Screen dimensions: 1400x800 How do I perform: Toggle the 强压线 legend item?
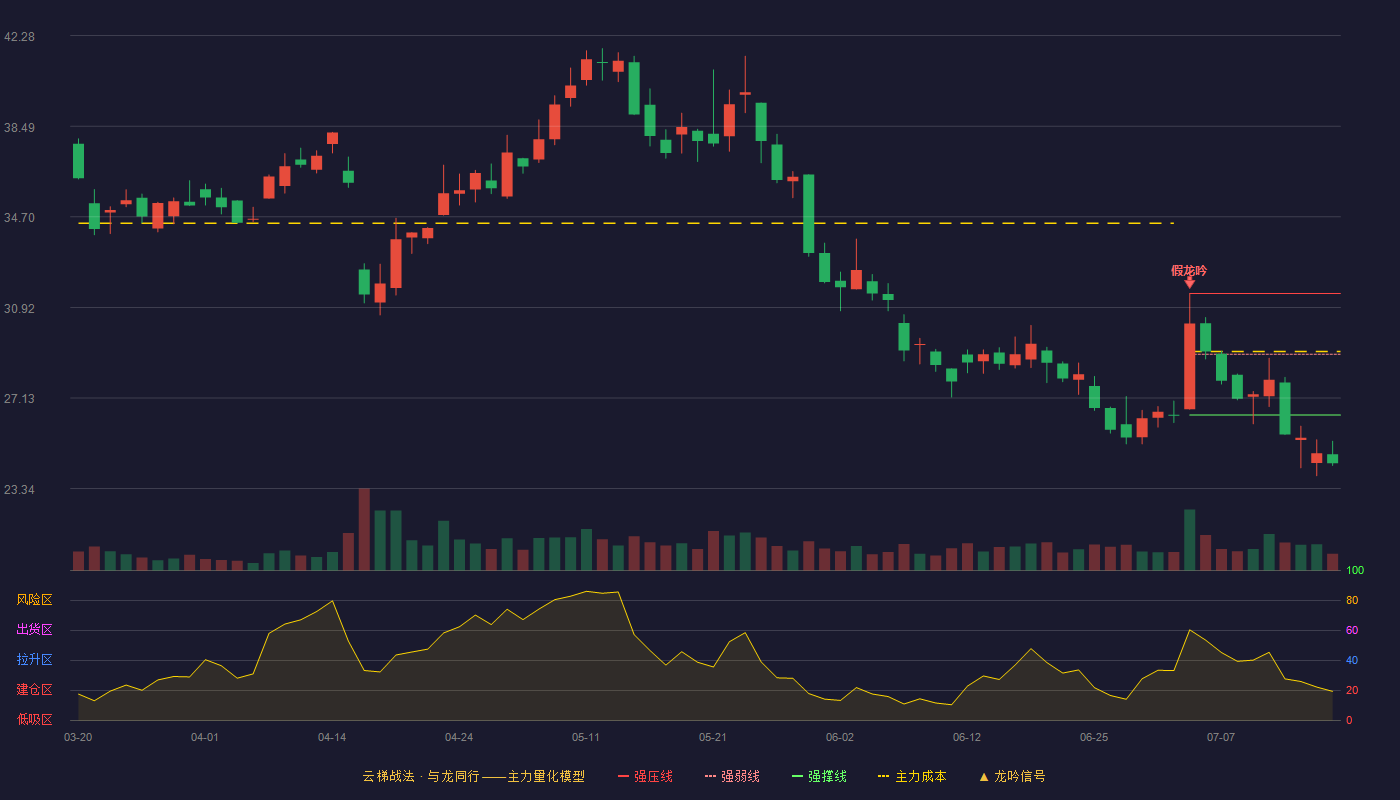pyautogui.click(x=645, y=776)
